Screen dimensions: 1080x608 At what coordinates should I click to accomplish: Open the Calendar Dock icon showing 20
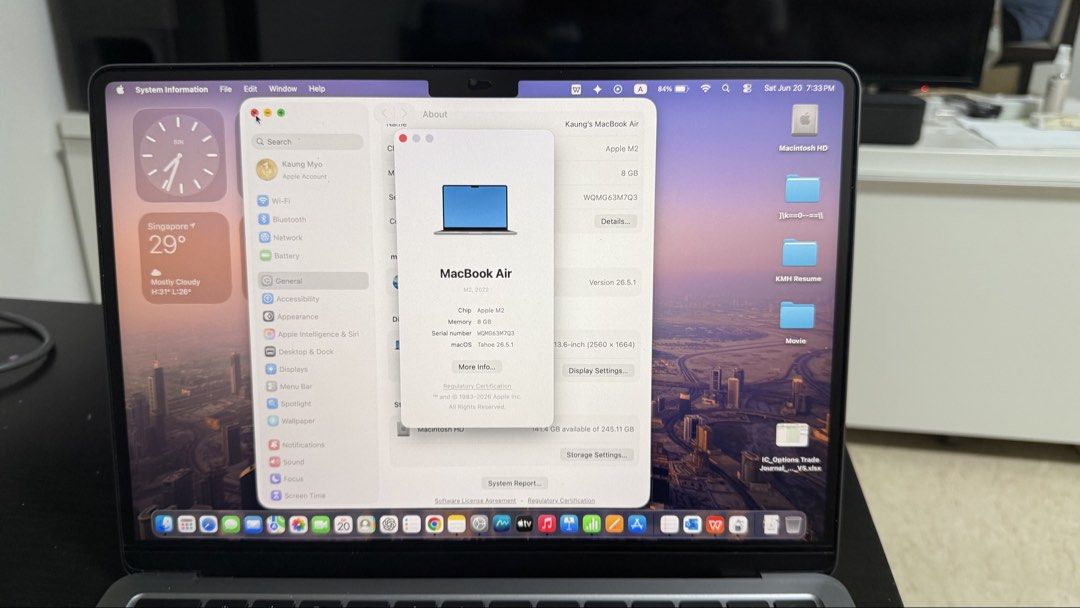click(x=343, y=525)
